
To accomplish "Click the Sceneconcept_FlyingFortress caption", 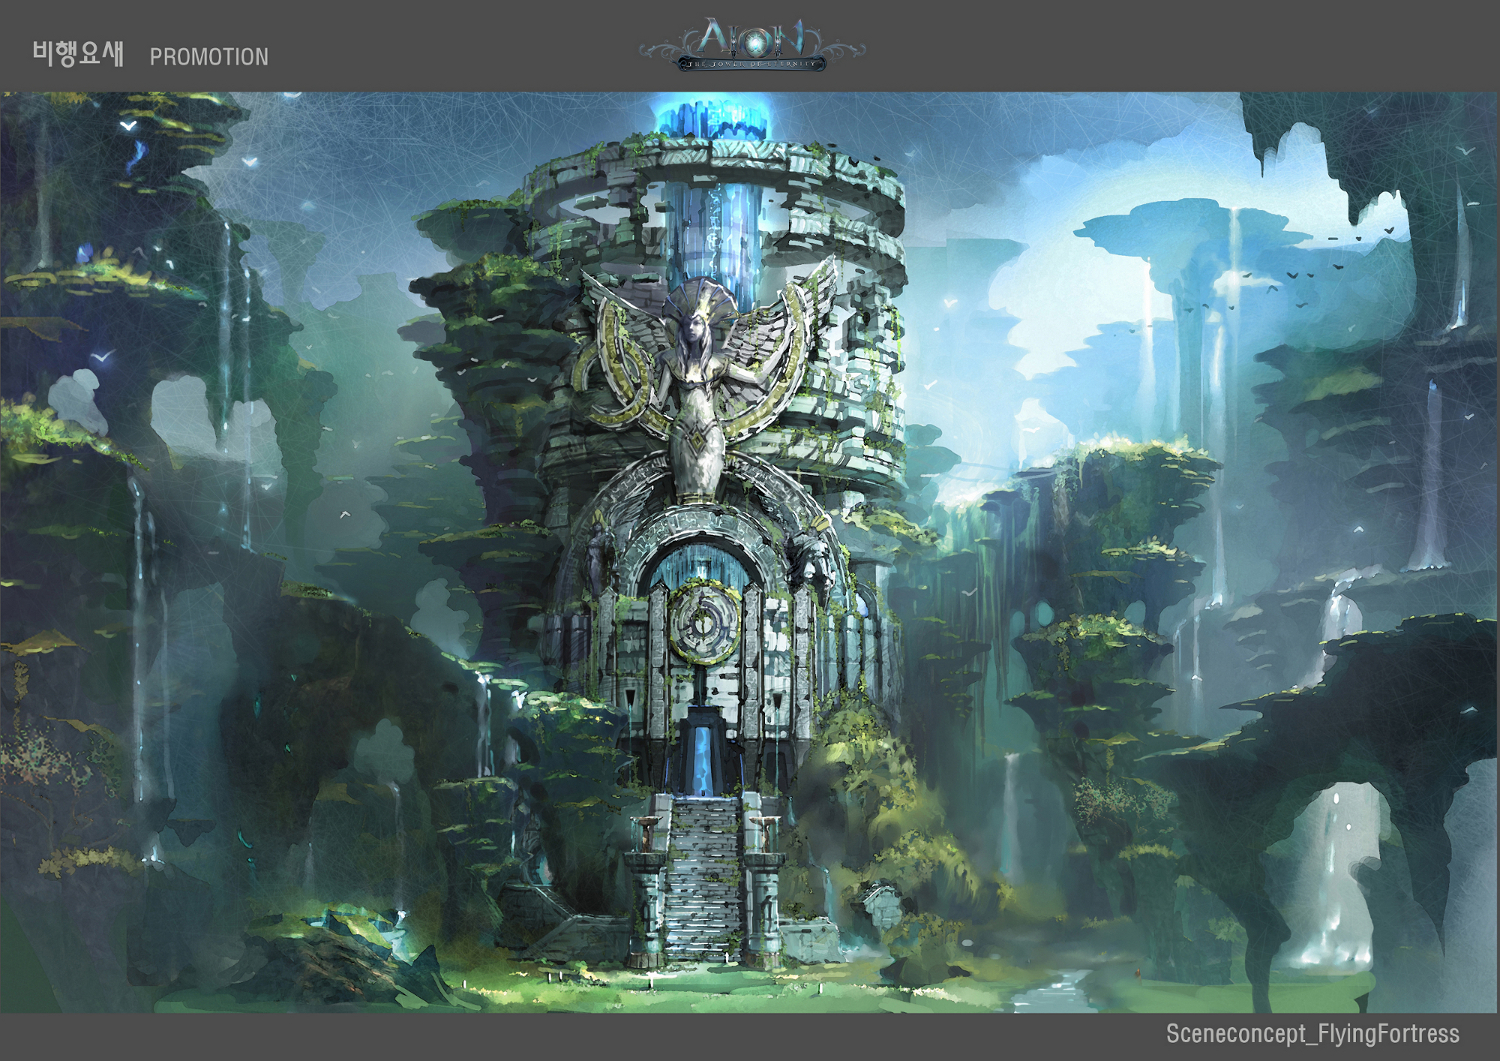I will 1312,1033.
